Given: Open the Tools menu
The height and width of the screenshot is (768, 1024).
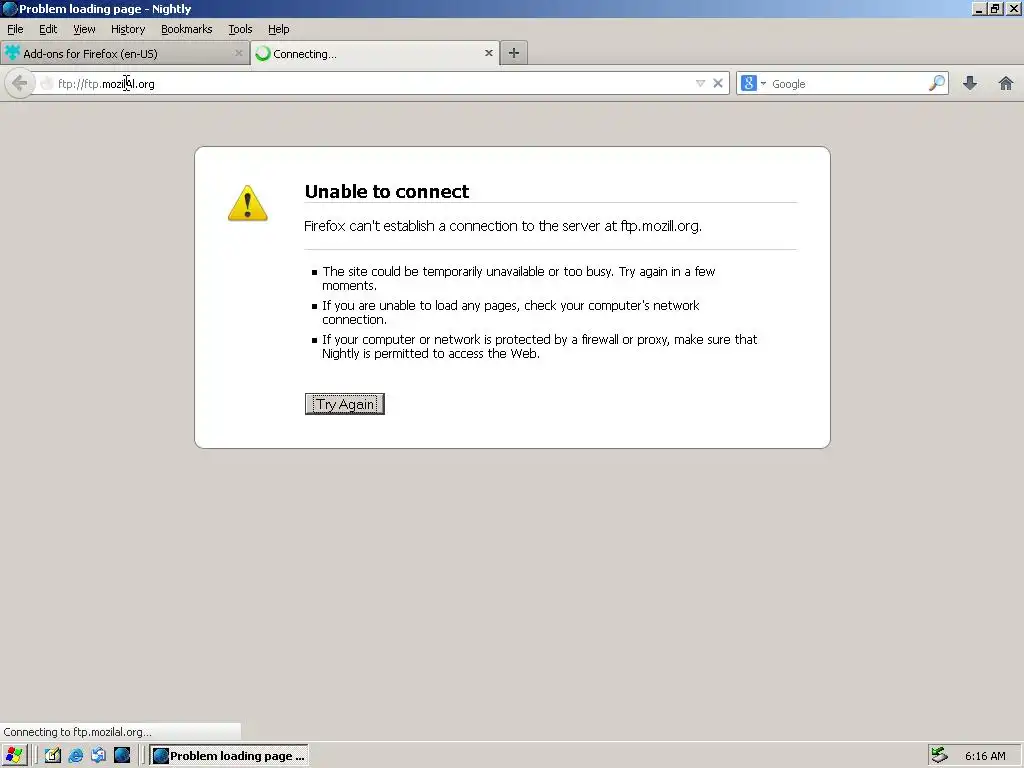Looking at the screenshot, I should (240, 29).
